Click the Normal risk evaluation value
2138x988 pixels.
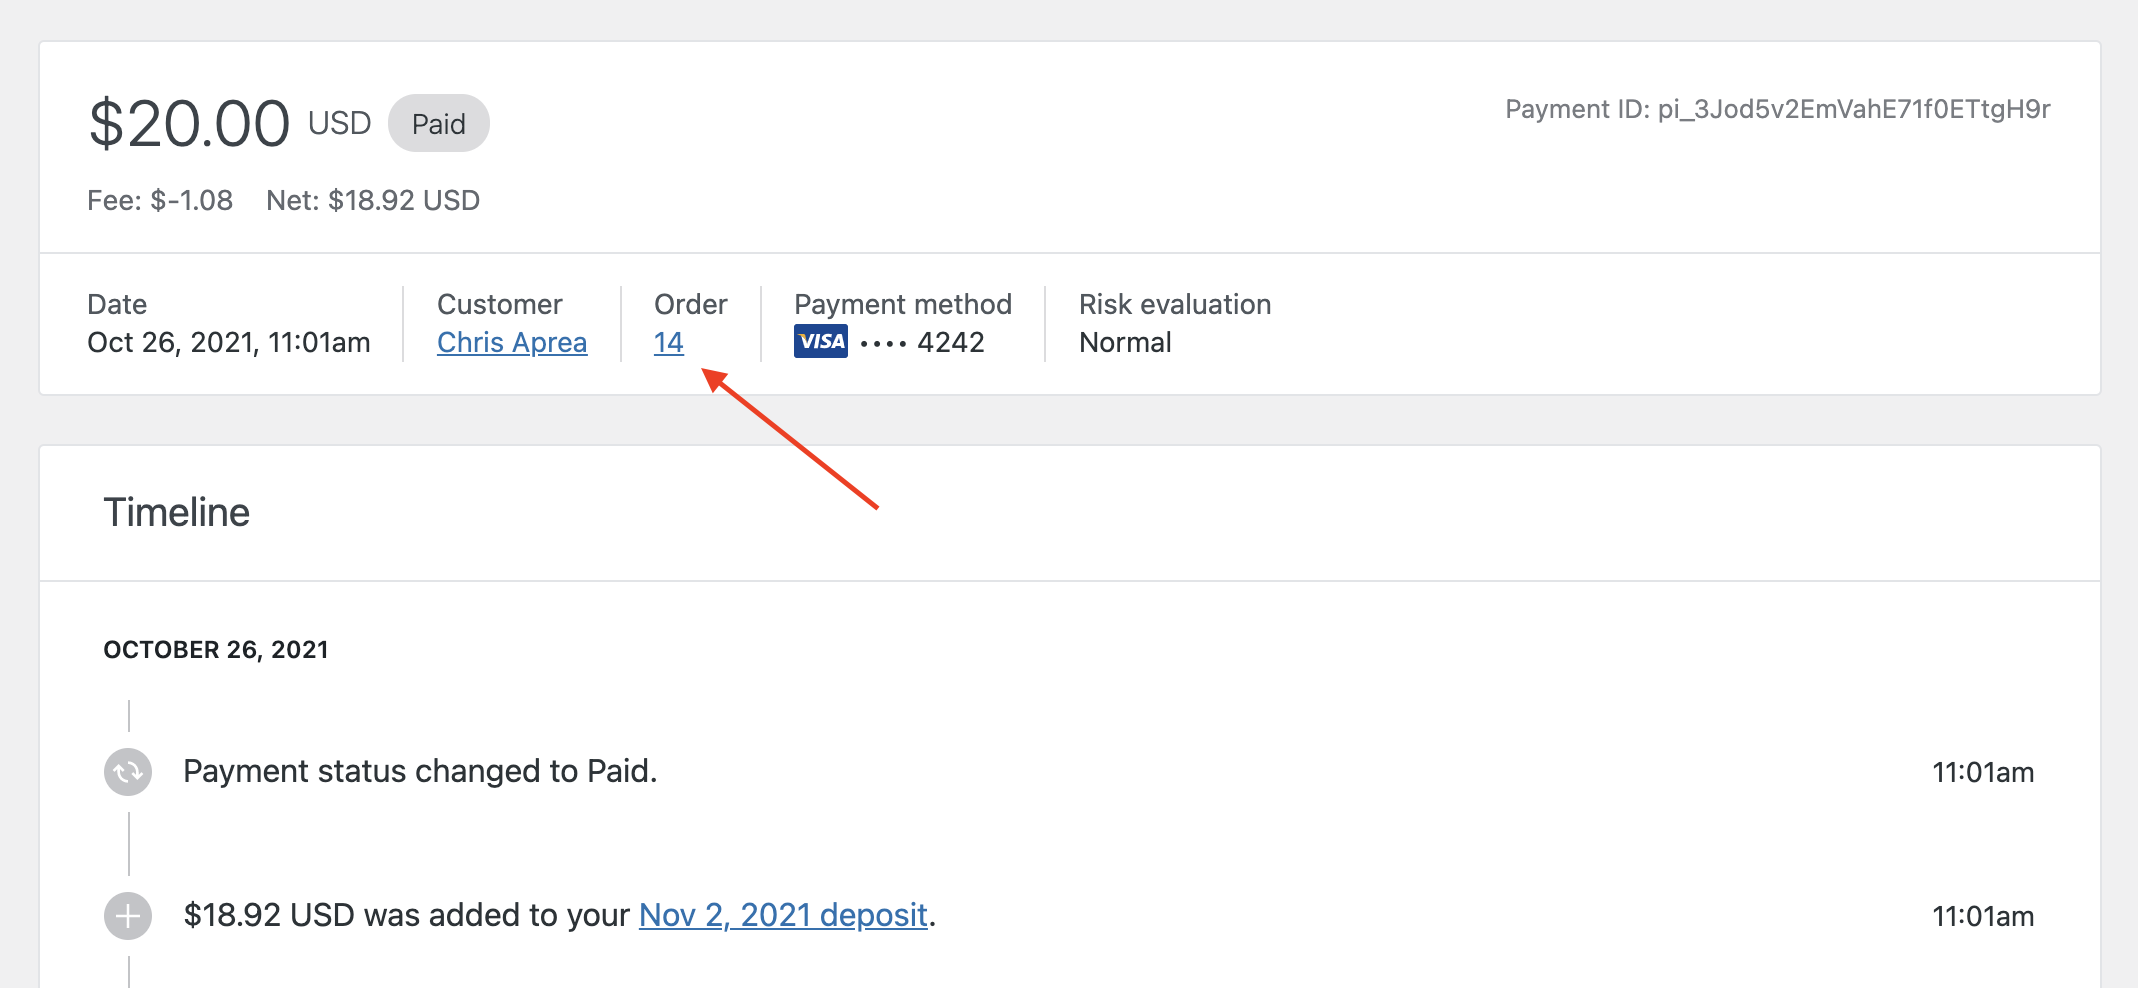click(x=1124, y=342)
